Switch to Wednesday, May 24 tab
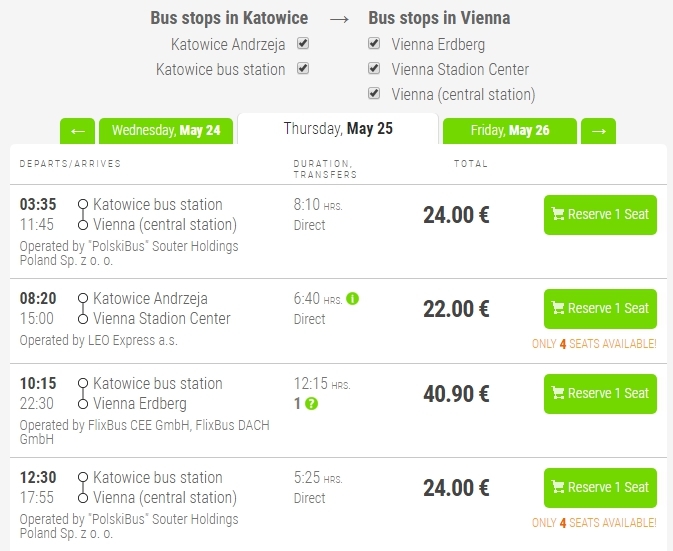Viewport: 673px width, 551px height. [x=166, y=131]
